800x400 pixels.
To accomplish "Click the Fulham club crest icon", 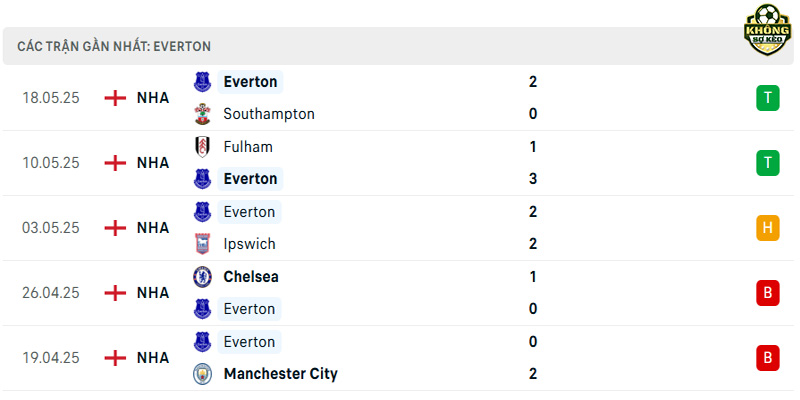I will tap(203, 147).
